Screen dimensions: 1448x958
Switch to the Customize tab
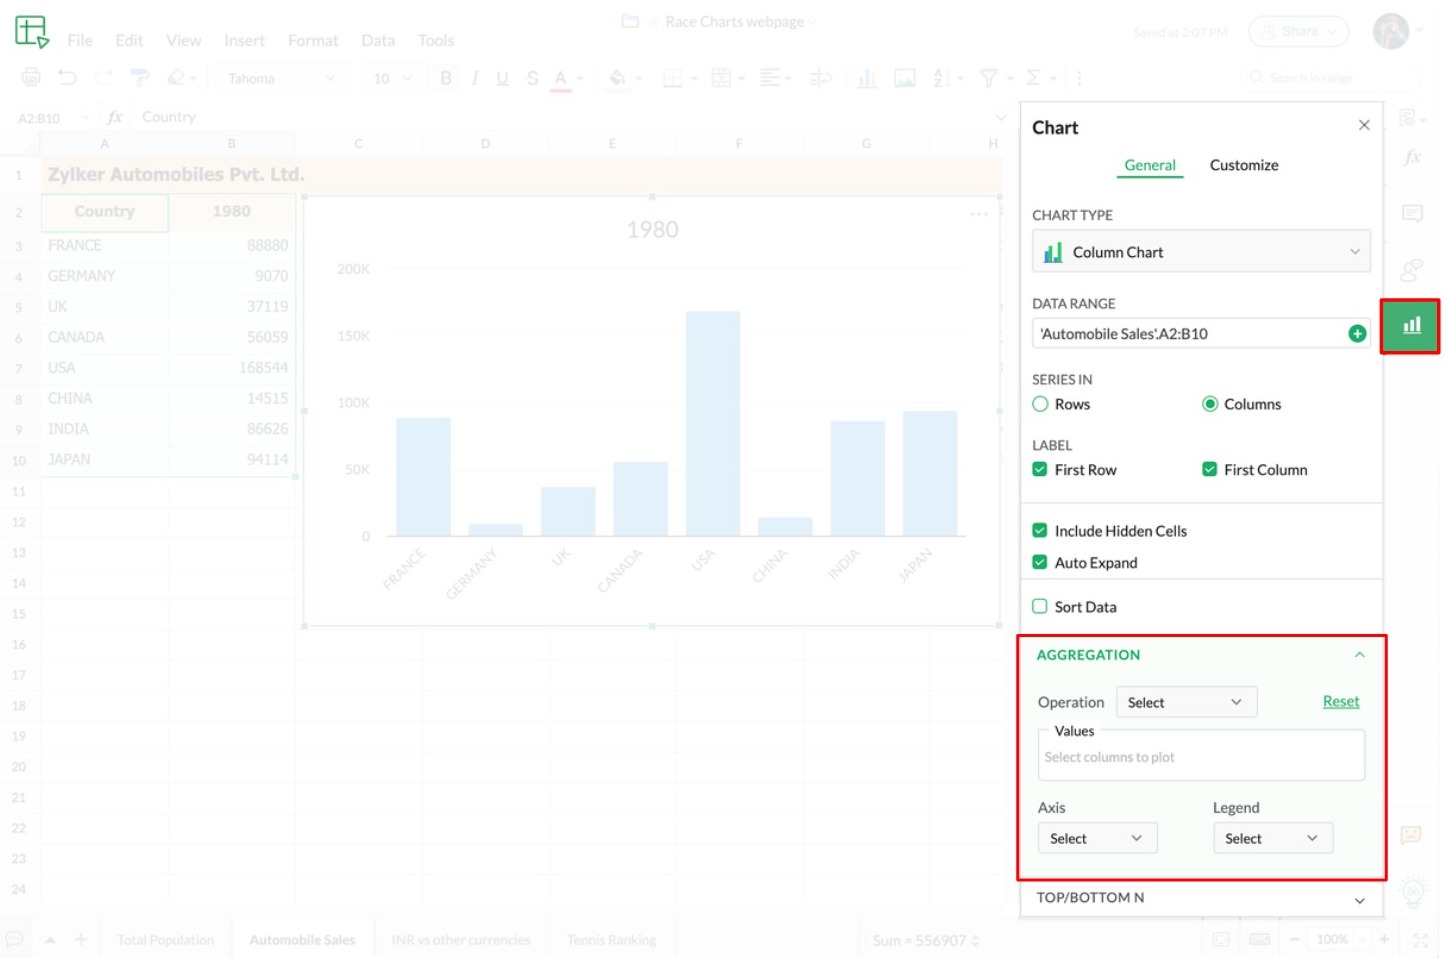[1243, 165]
